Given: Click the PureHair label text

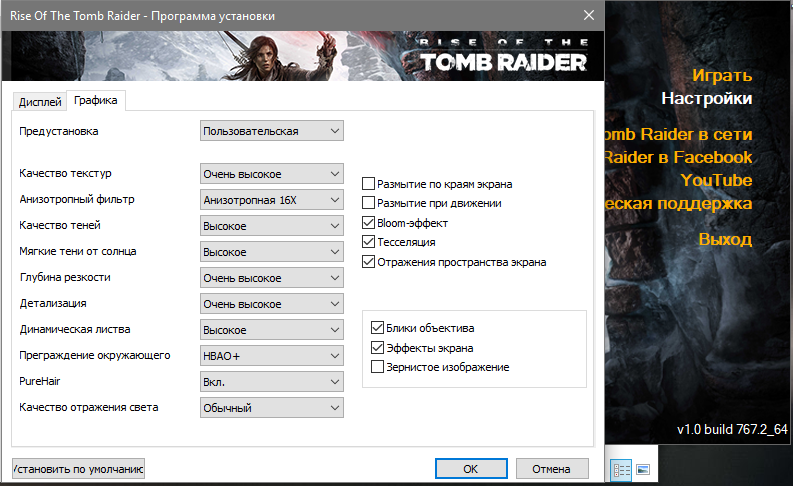Looking at the screenshot, I should [x=39, y=381].
